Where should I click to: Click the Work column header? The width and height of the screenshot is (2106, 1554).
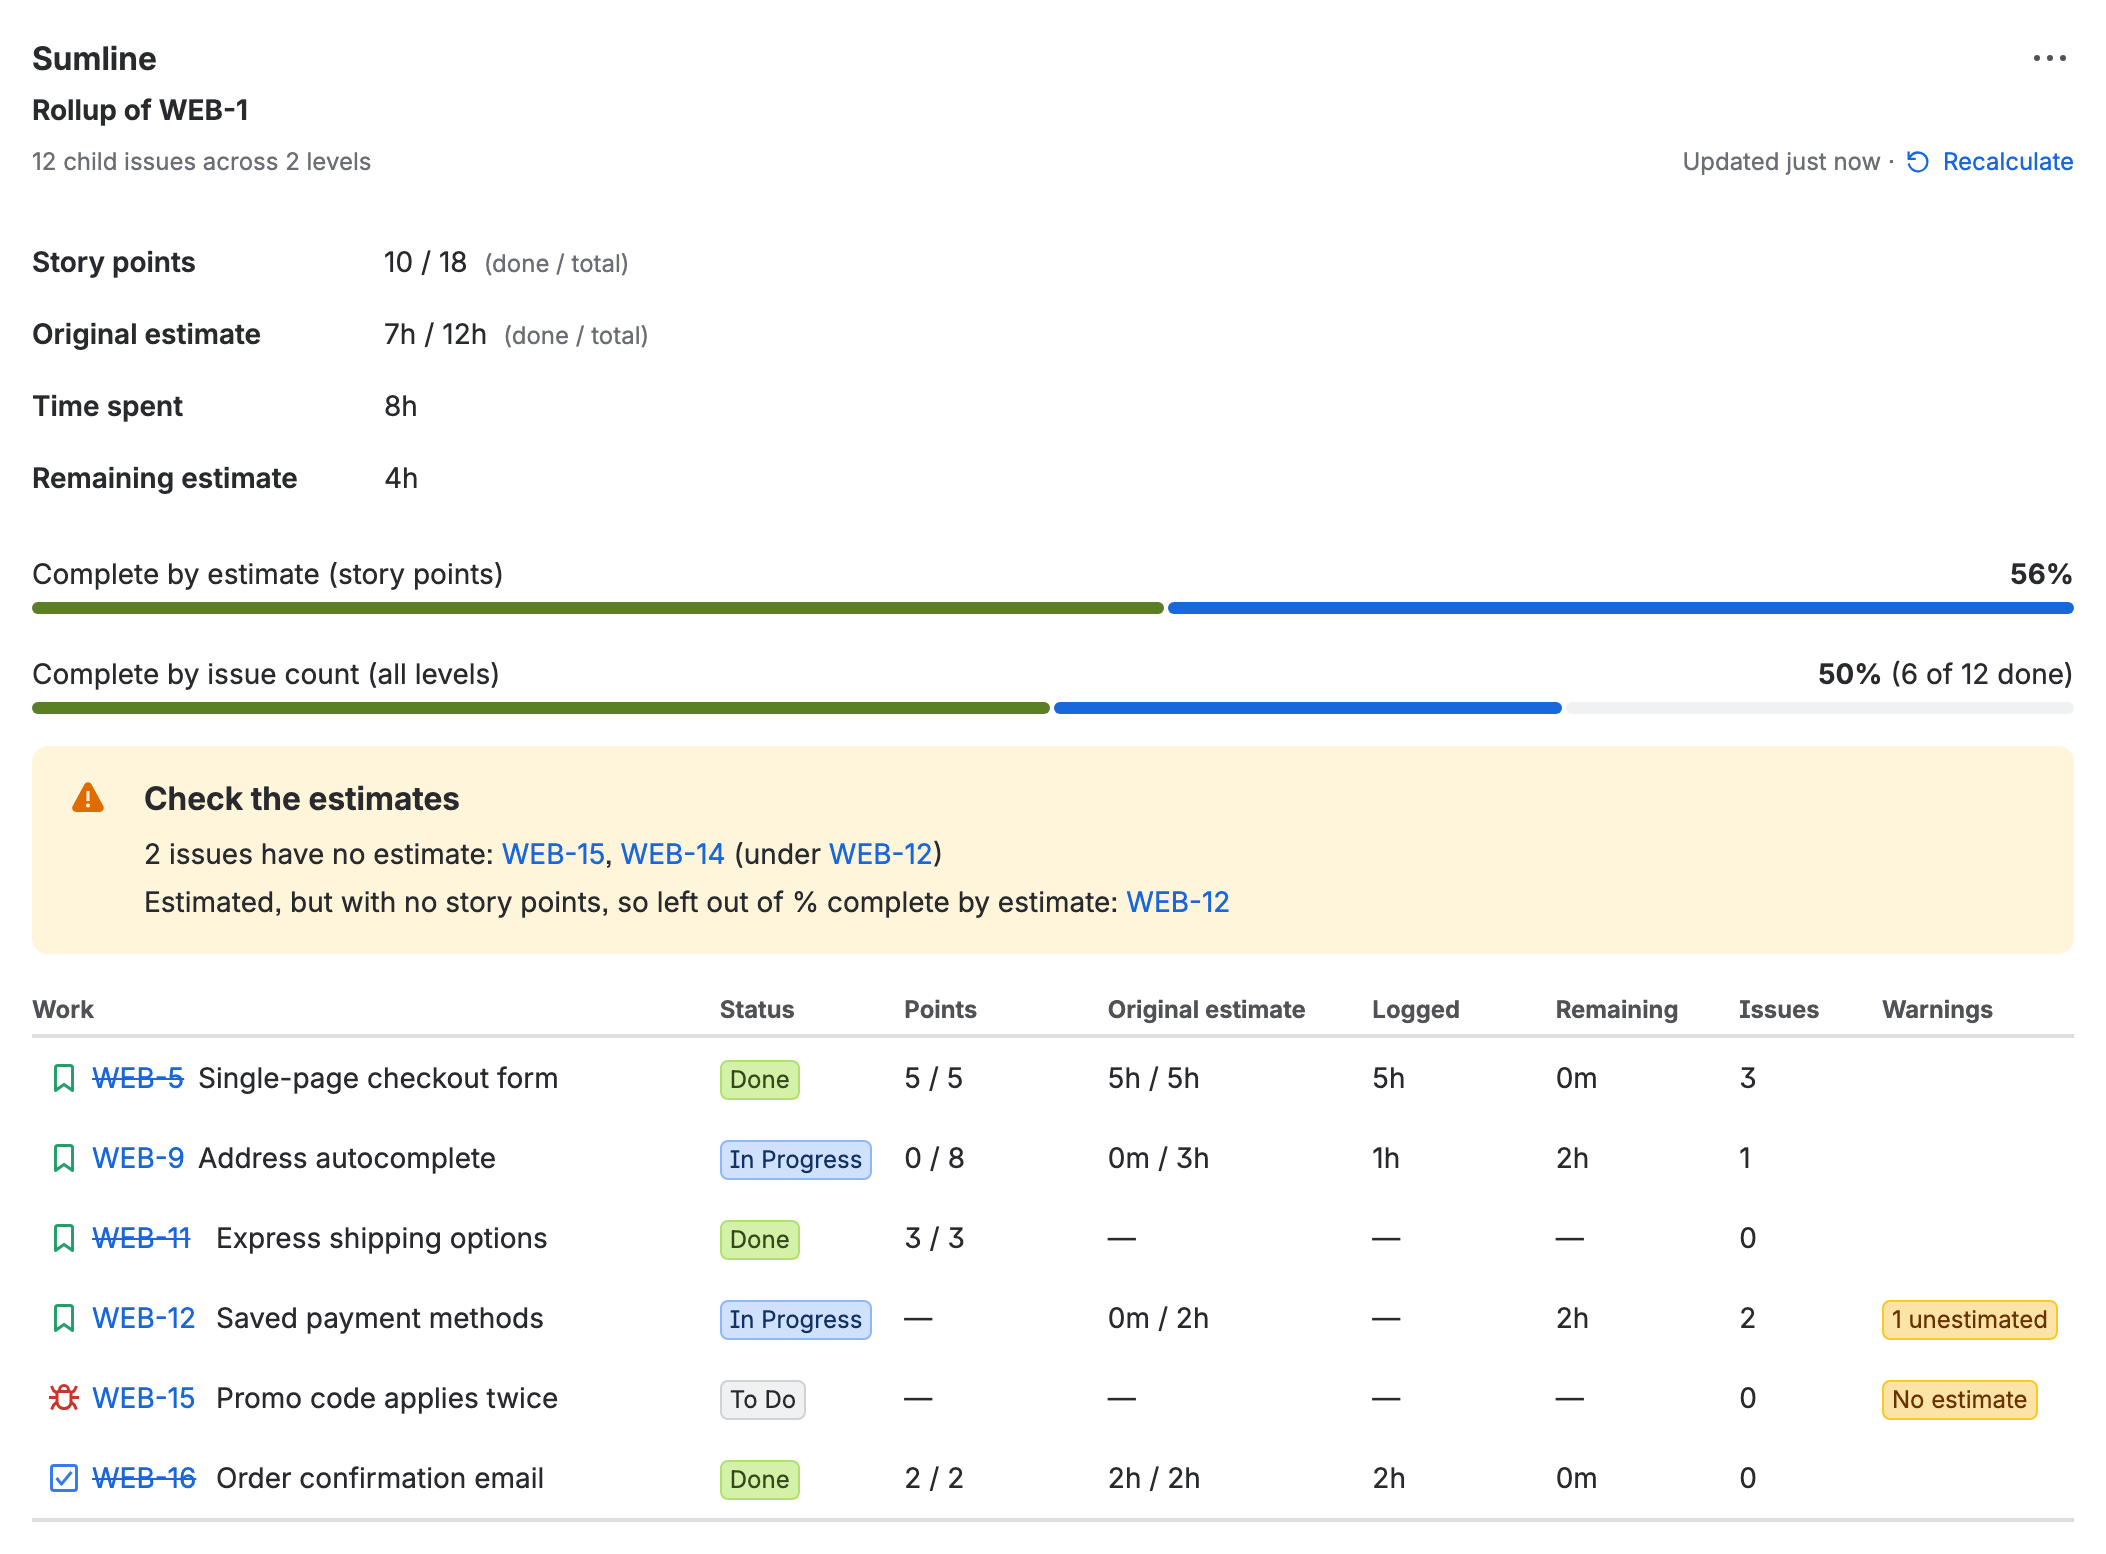(63, 1009)
